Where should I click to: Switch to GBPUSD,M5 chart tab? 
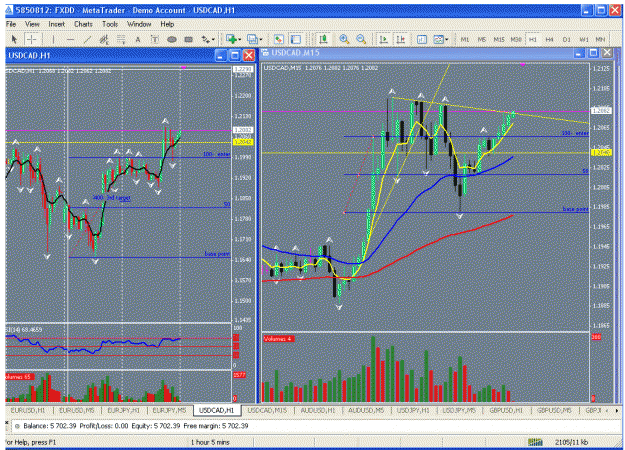[x=554, y=410]
